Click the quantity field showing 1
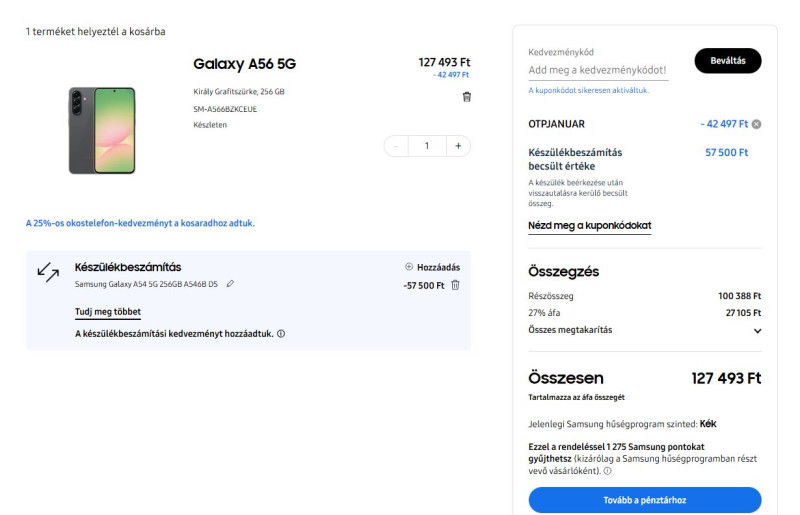This screenshot has width=800, height=515. point(427,146)
